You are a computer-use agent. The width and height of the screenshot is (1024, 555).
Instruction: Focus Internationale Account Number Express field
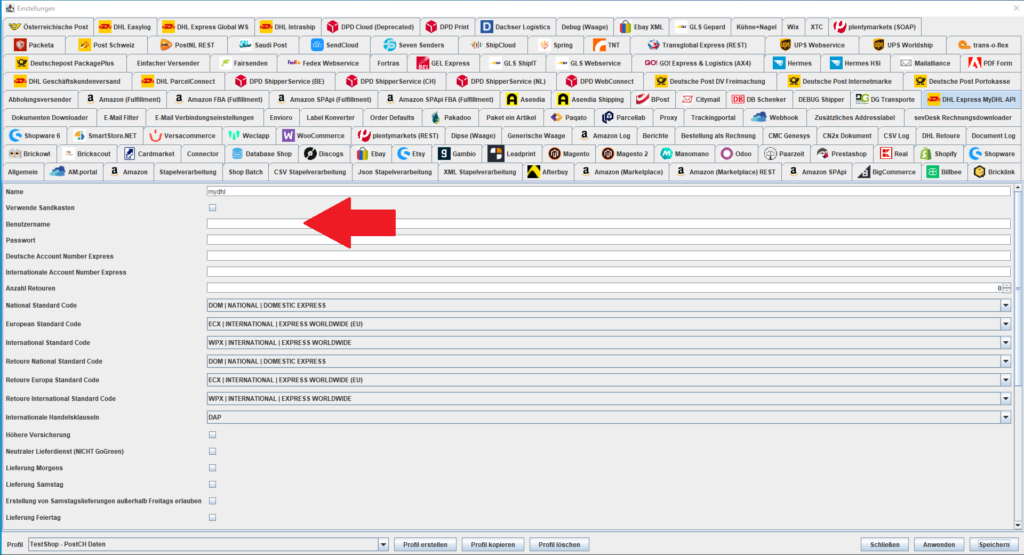pos(609,272)
